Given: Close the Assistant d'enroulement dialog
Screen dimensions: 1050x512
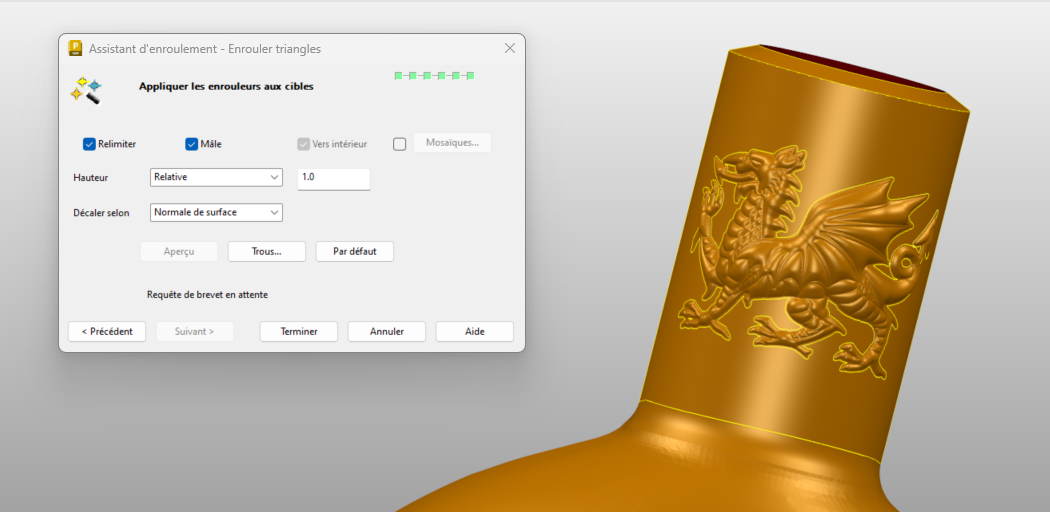Looking at the screenshot, I should [x=510, y=48].
